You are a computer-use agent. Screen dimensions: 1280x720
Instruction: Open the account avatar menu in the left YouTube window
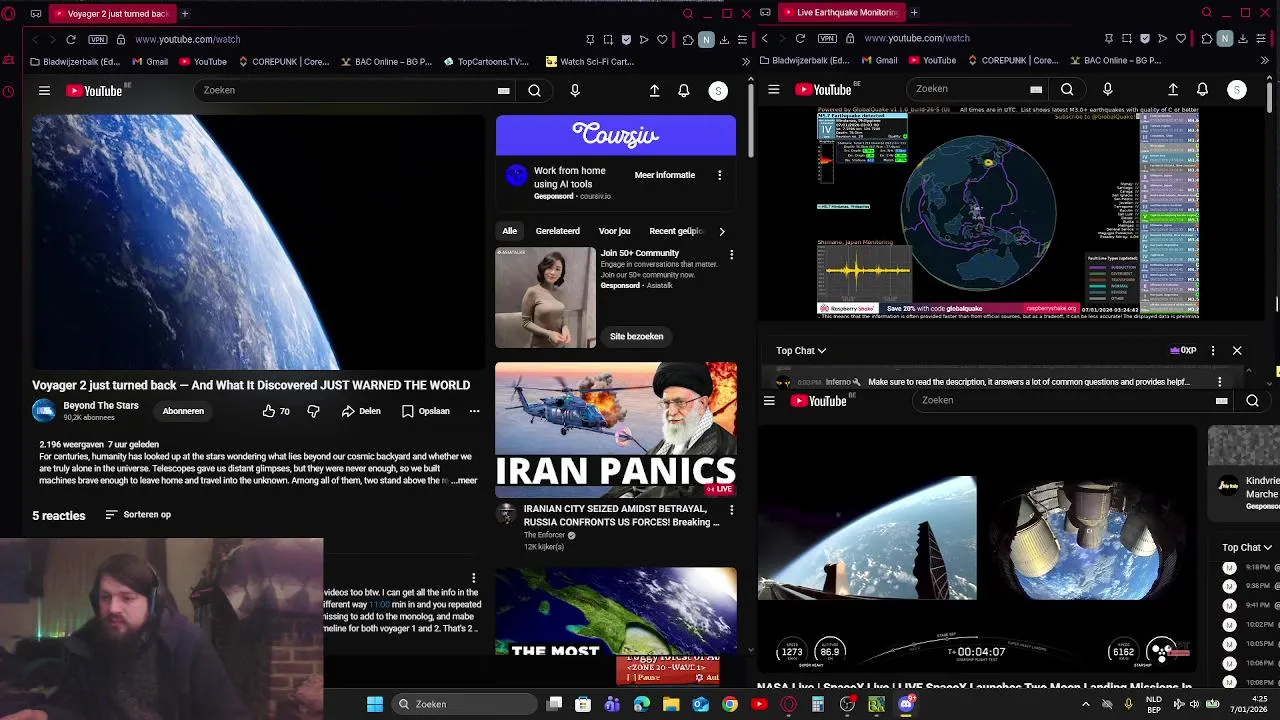click(x=718, y=91)
